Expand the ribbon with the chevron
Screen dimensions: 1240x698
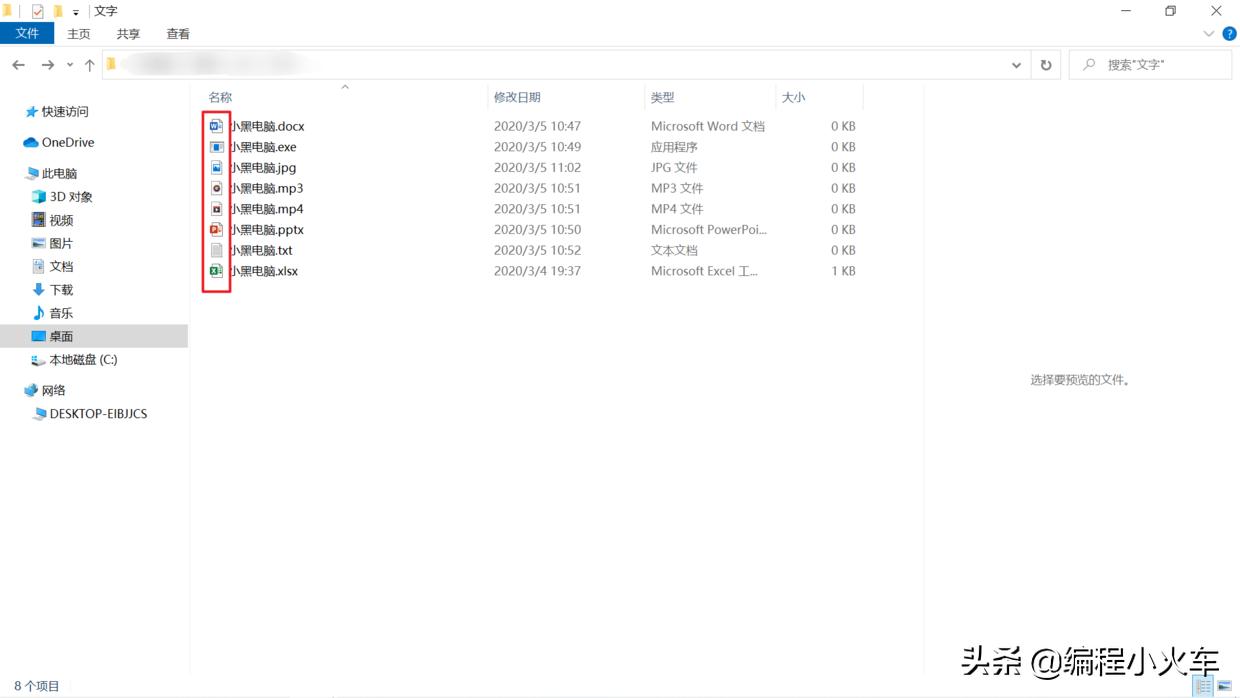pos(1208,34)
